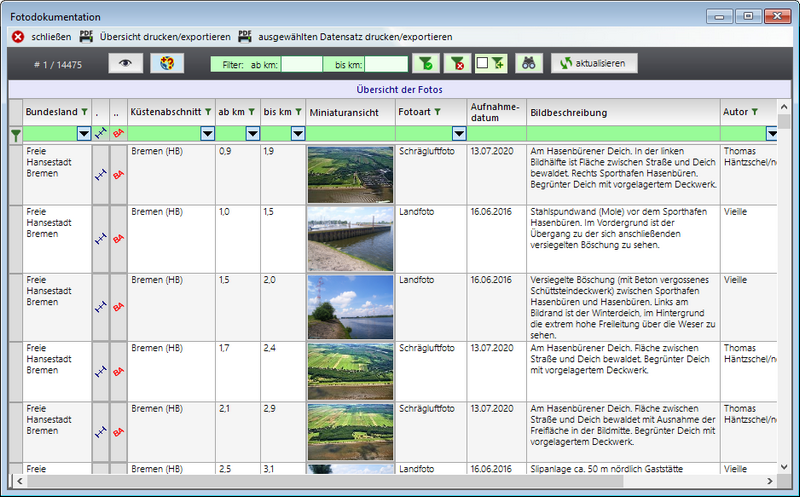
Task: Click the red schließen icon
Action: (x=18, y=37)
